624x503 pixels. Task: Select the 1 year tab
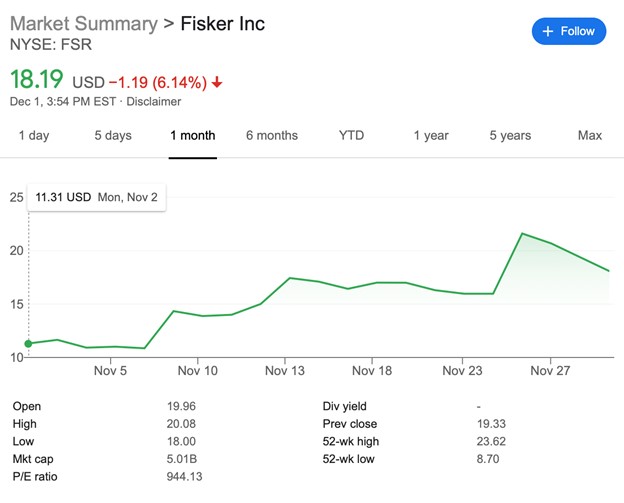[x=431, y=135]
